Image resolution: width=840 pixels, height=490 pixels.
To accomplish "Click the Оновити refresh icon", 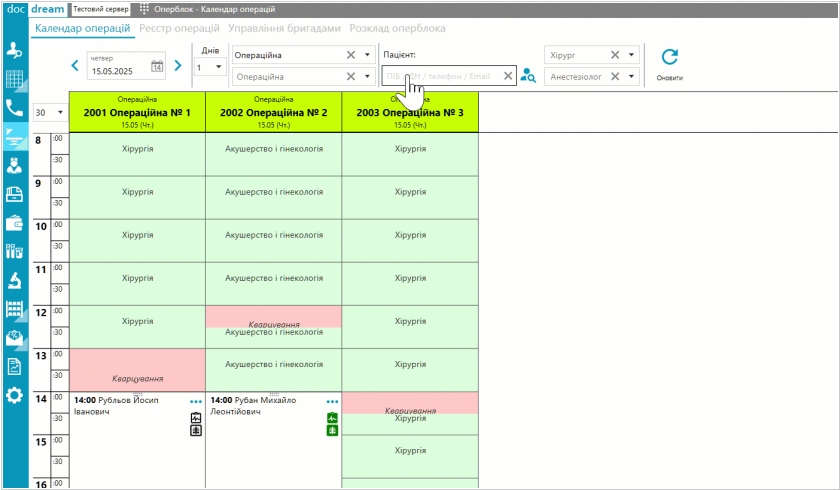I will coord(670,58).
